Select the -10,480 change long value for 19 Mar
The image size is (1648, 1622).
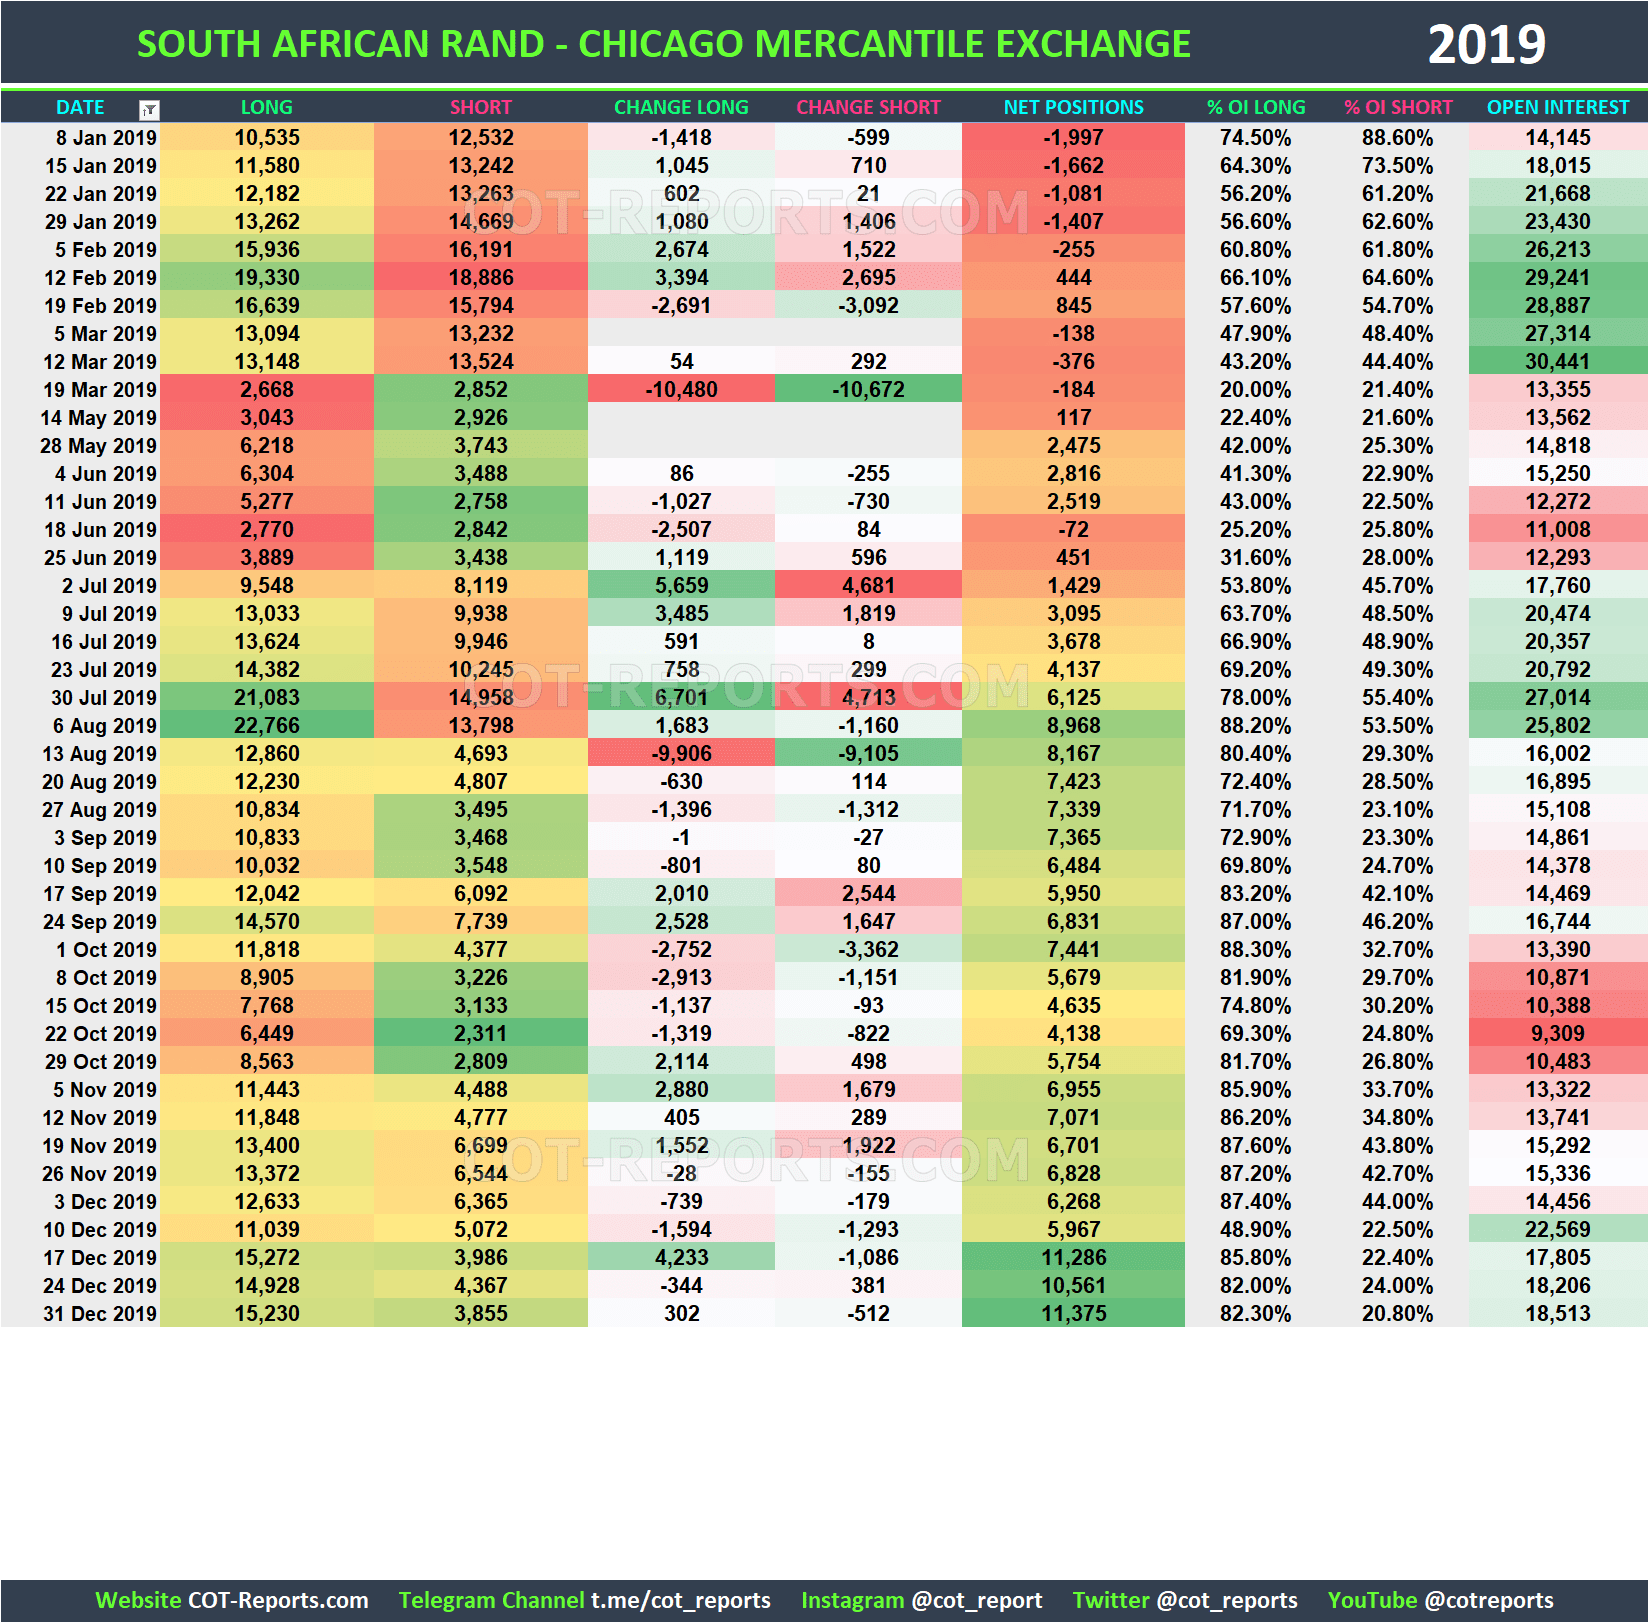681,389
